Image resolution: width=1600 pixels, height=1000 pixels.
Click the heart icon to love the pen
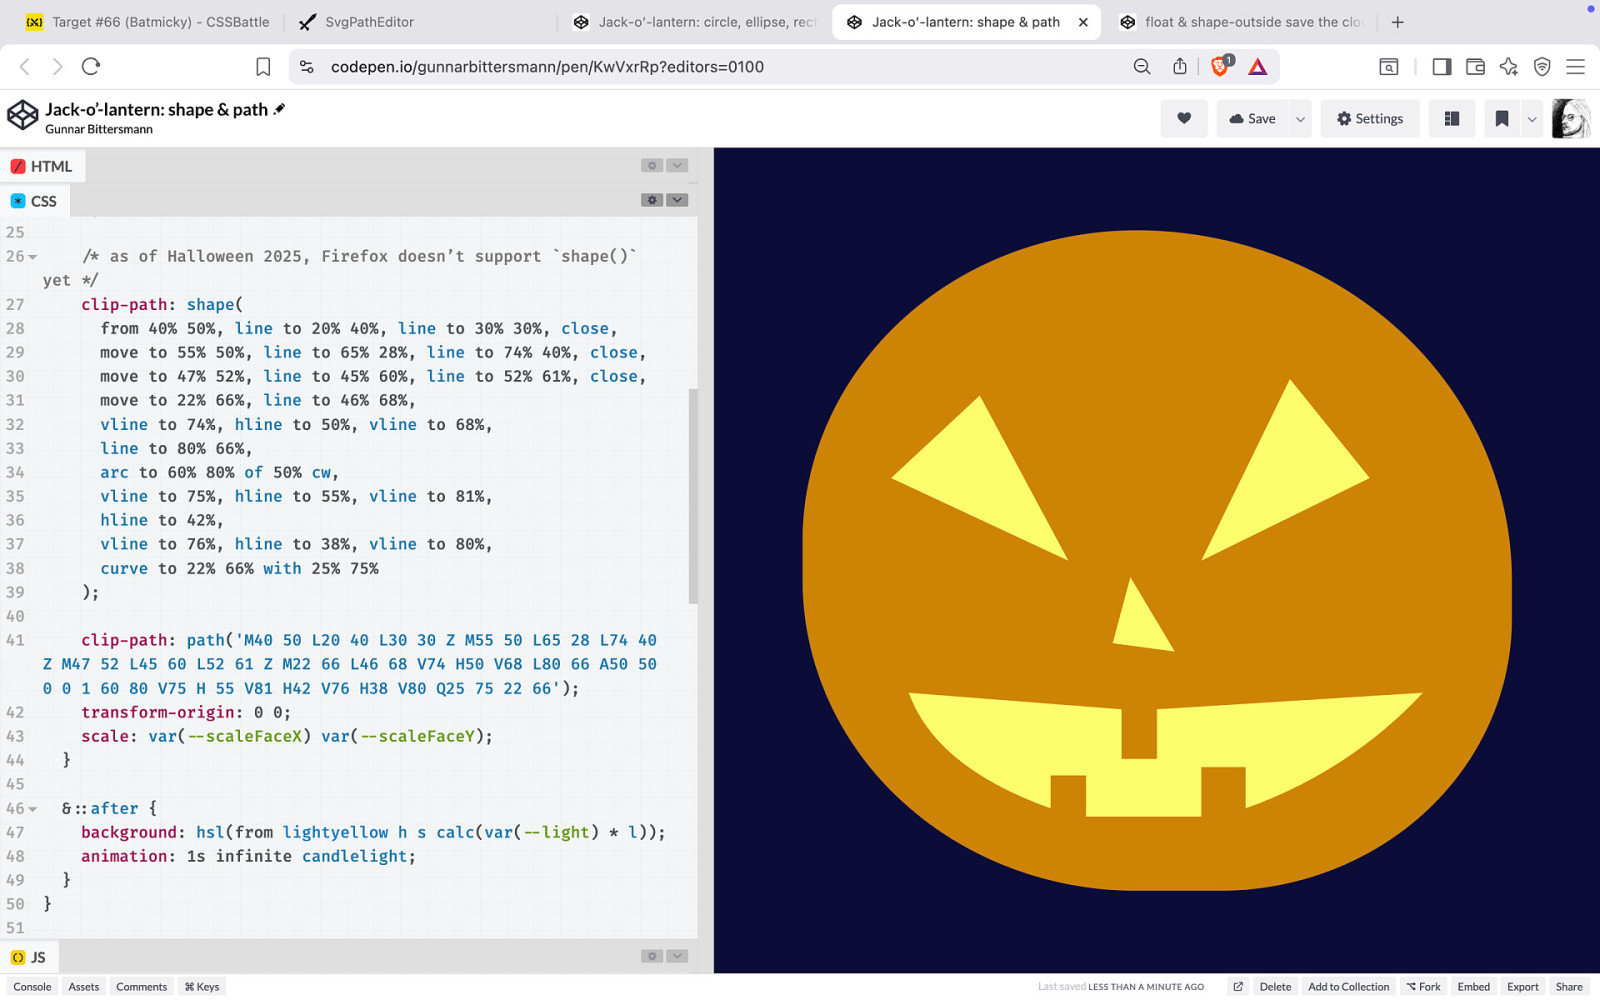(1184, 119)
